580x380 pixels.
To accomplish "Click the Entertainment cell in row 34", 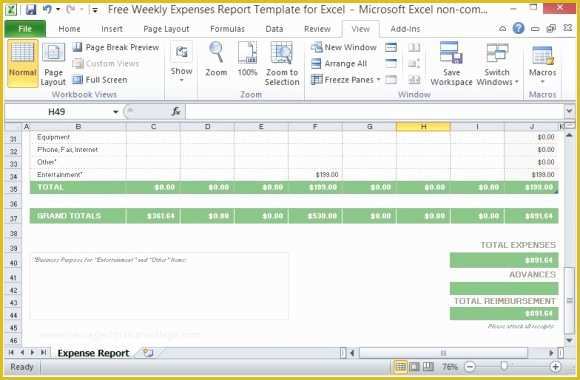I will (78, 175).
